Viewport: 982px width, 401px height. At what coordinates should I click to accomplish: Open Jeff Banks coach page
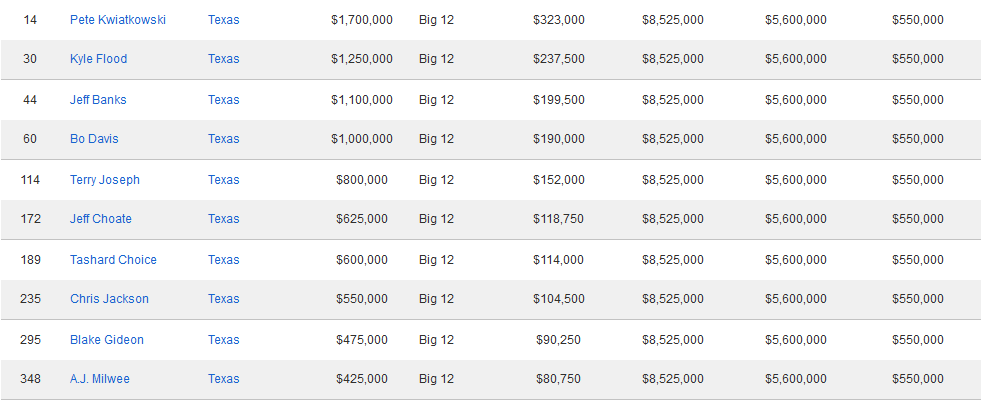(x=98, y=100)
